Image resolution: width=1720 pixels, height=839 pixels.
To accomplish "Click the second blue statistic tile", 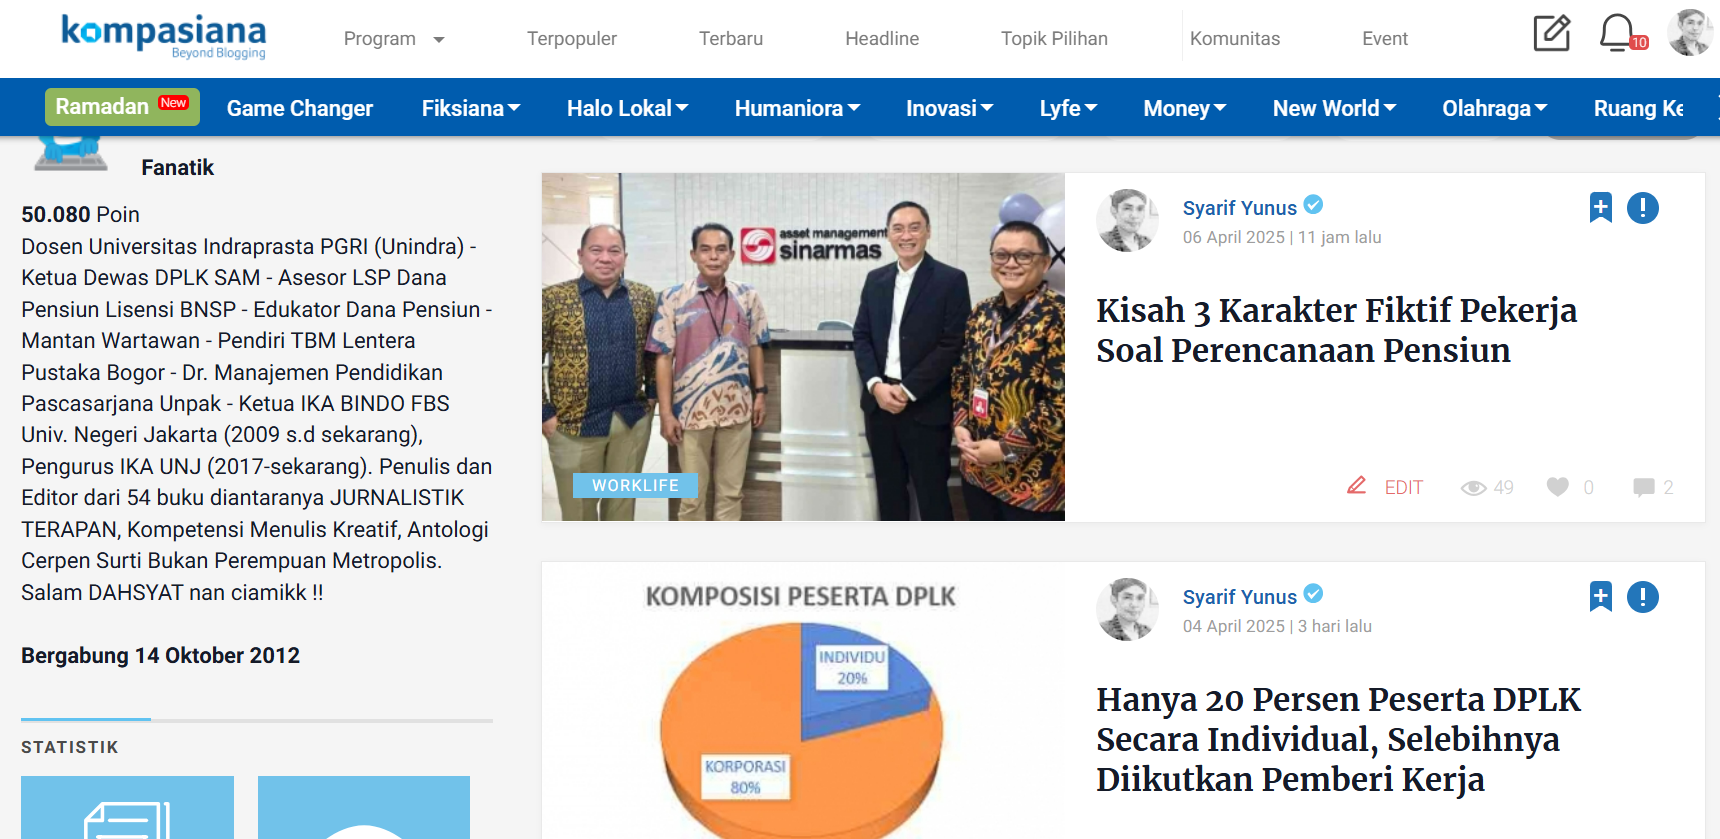I will point(364,807).
